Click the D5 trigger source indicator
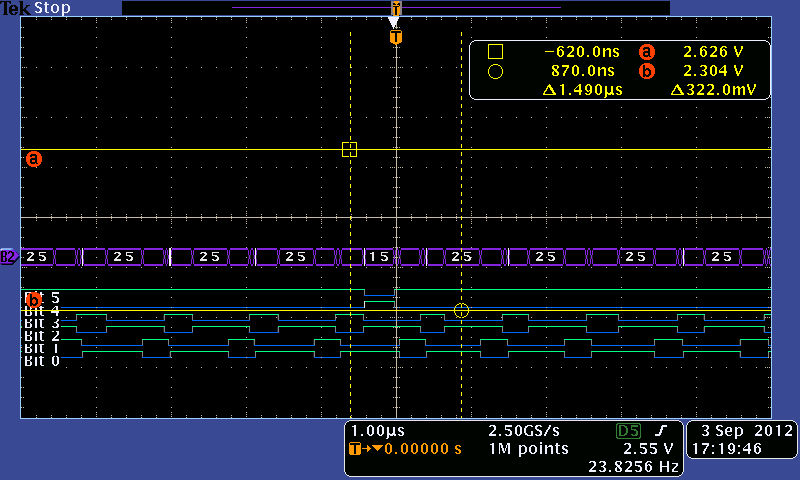The width and height of the screenshot is (800, 480). pos(628,431)
